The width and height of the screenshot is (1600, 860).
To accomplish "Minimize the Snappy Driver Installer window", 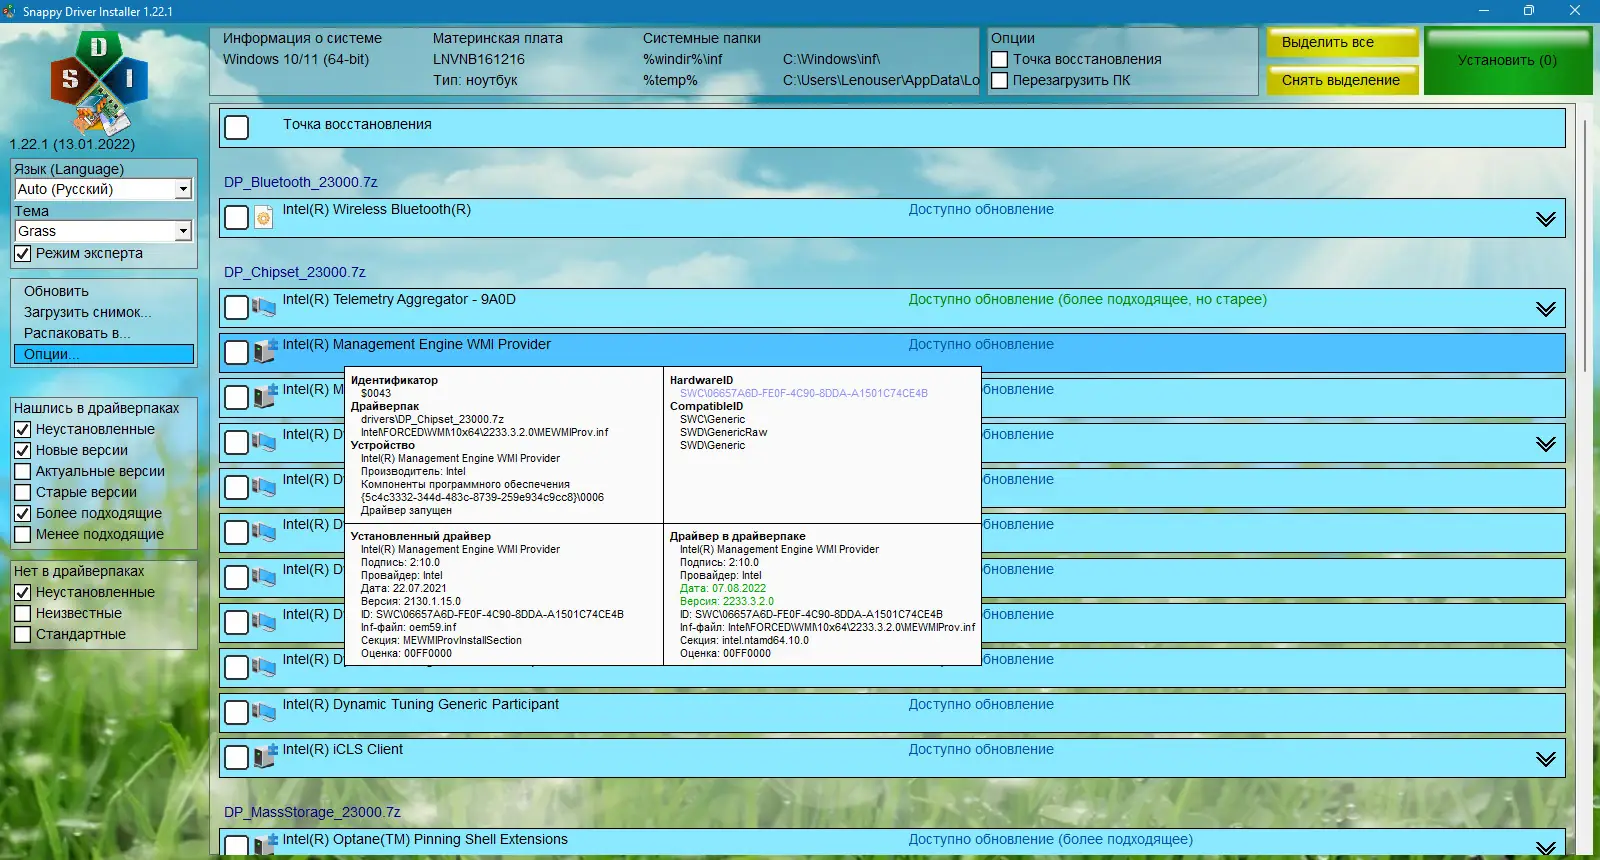I will point(1484,11).
